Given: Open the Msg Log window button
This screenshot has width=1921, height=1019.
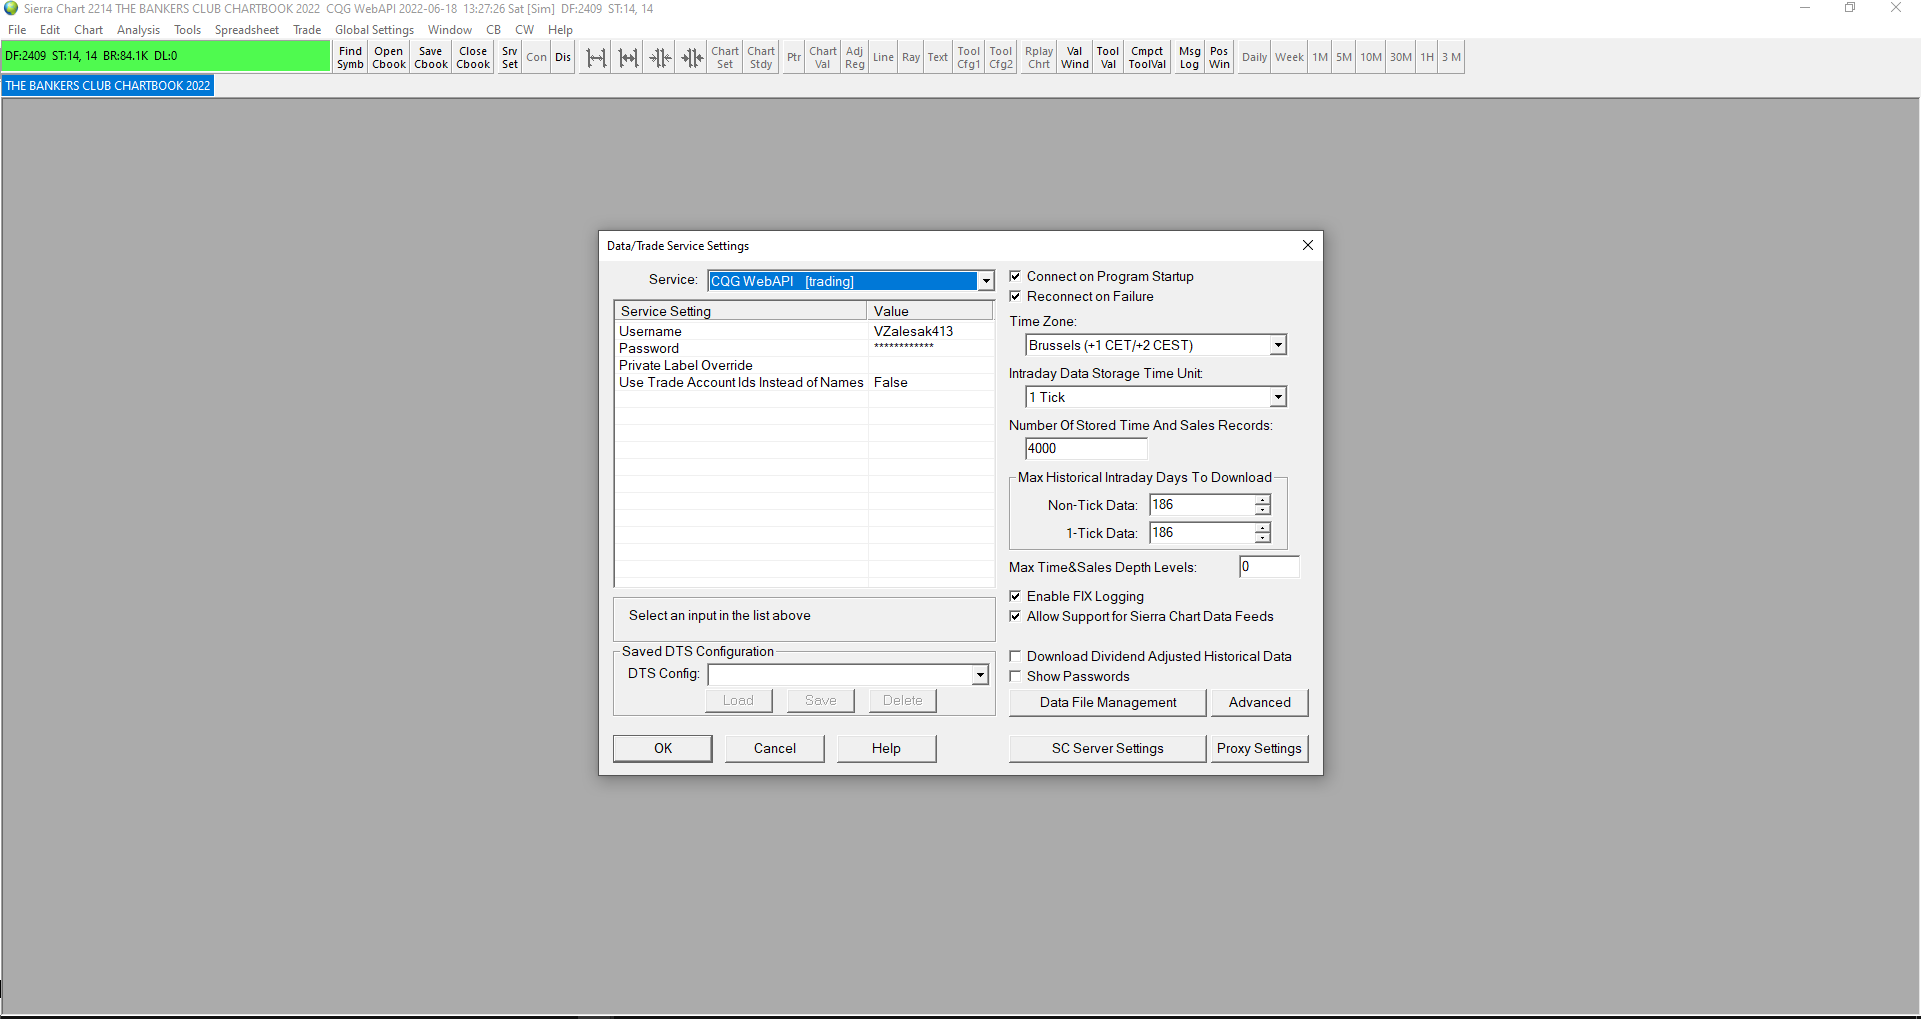Looking at the screenshot, I should click(1189, 58).
